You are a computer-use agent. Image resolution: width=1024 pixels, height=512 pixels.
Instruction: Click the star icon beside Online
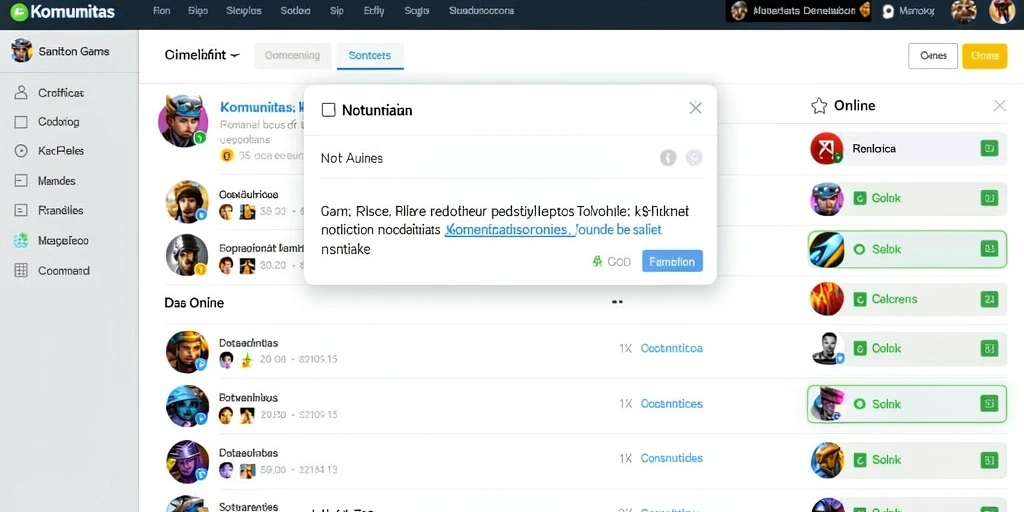(819, 106)
